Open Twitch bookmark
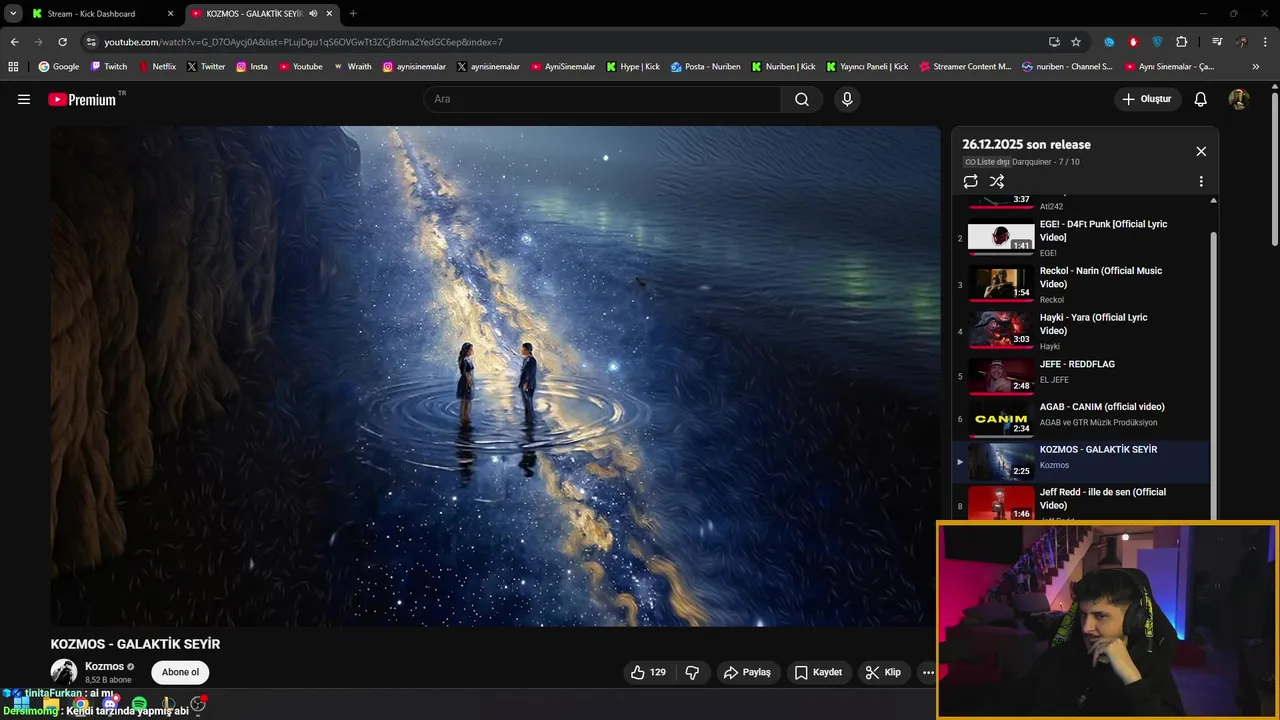 coord(109,67)
